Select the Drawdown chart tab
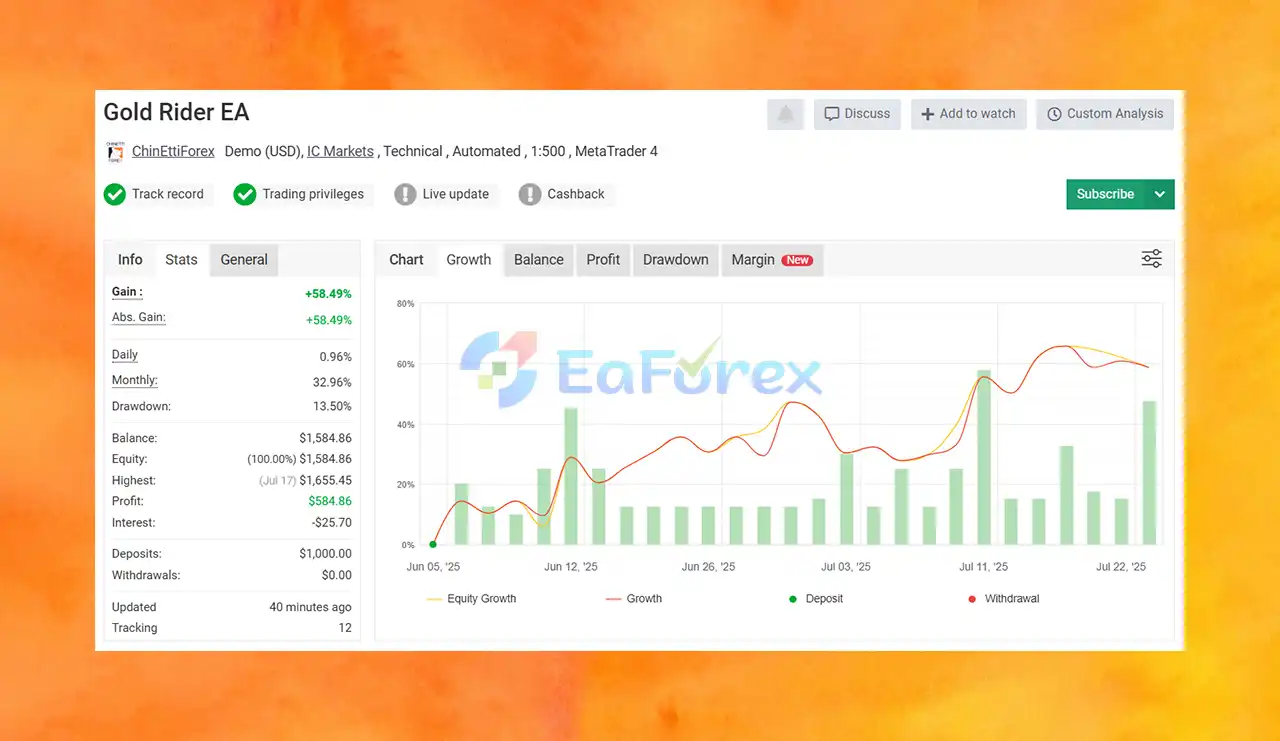 click(676, 259)
